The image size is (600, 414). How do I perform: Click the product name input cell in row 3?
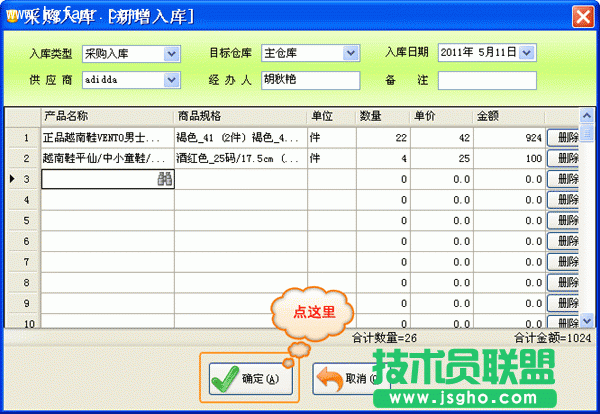[x=108, y=179]
